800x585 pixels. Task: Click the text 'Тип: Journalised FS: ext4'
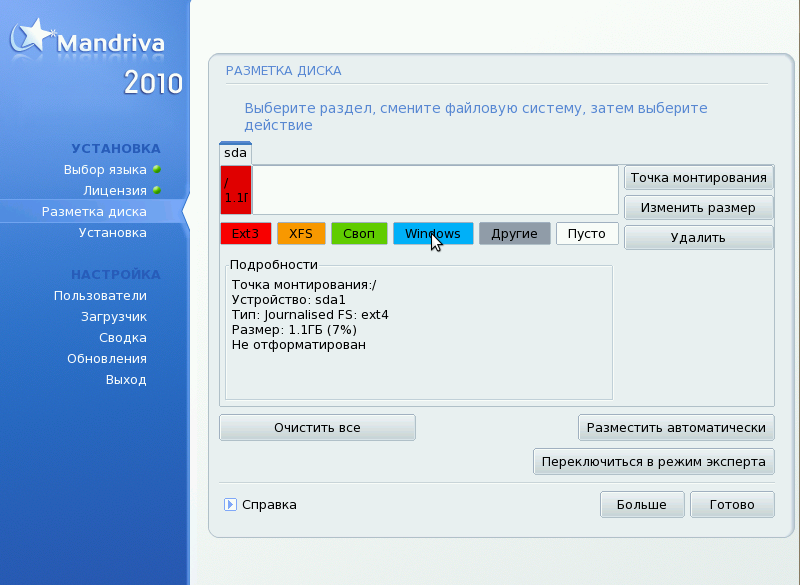[310, 315]
